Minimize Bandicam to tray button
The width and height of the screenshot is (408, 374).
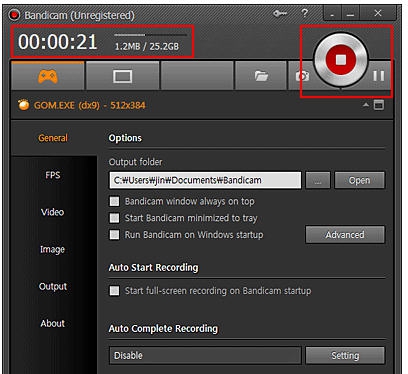(x=332, y=14)
